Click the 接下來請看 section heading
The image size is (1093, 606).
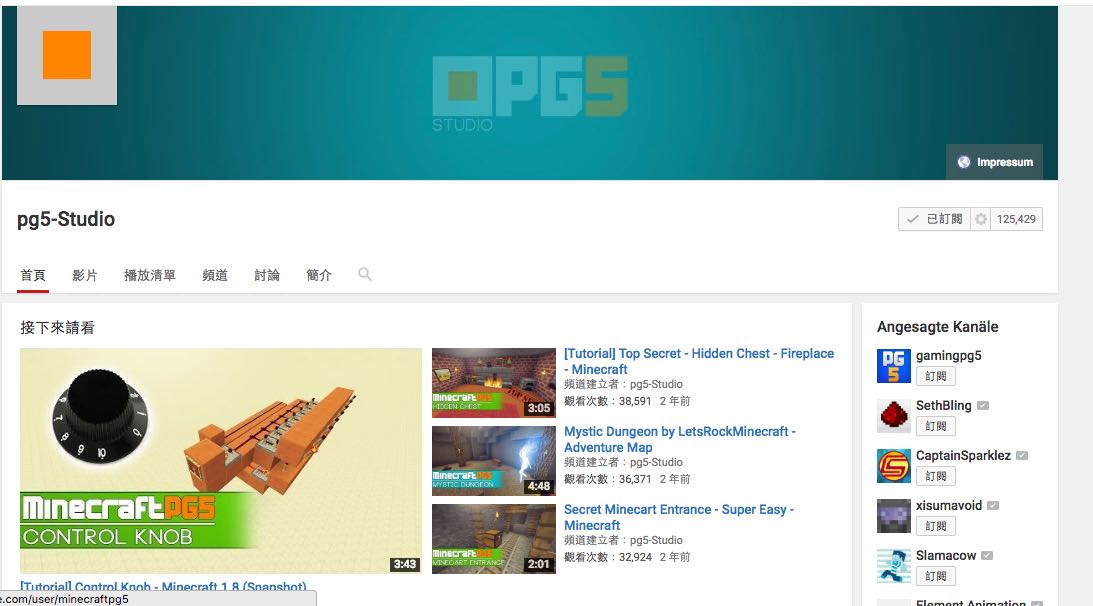(57, 327)
